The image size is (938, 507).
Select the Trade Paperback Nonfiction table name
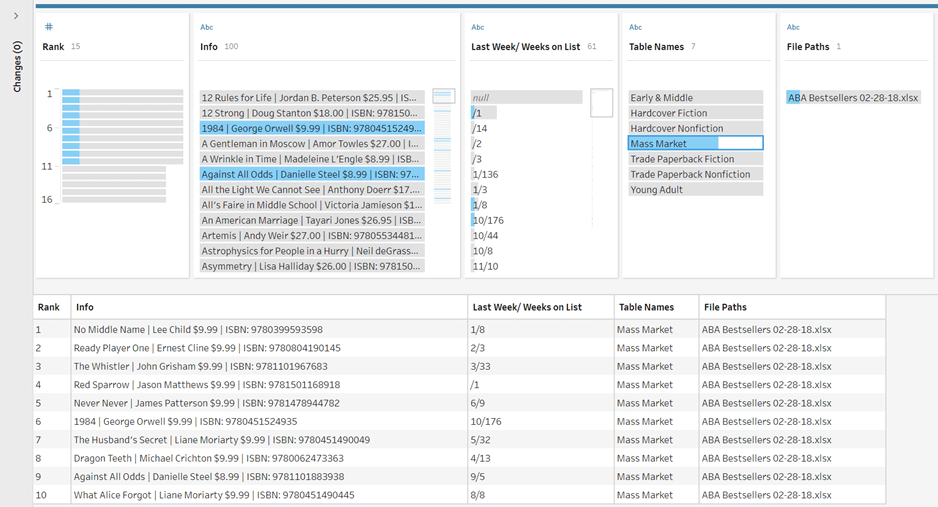pyautogui.click(x=696, y=174)
